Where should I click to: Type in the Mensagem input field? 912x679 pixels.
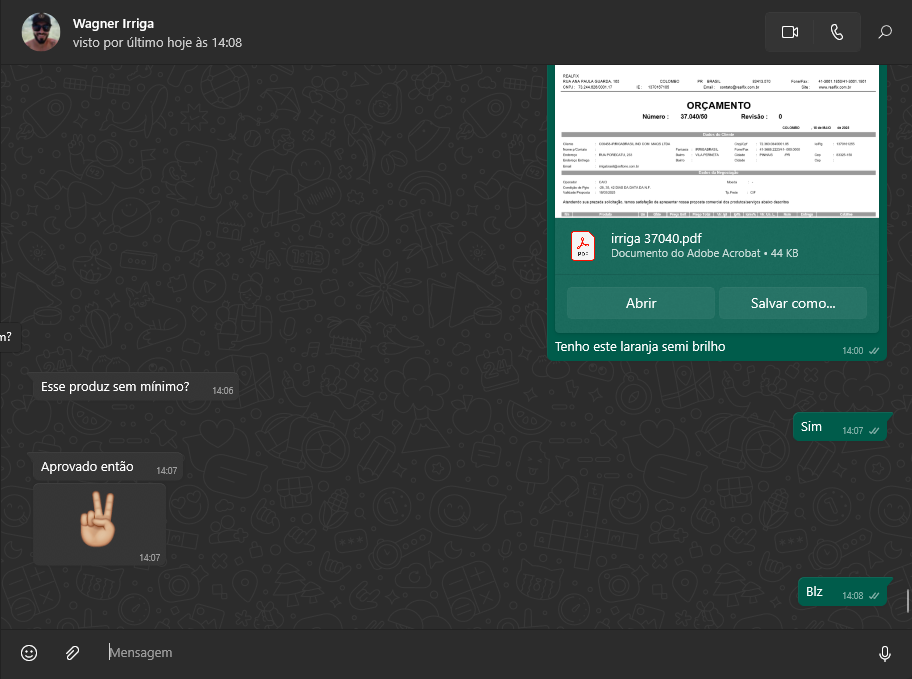tap(480, 653)
